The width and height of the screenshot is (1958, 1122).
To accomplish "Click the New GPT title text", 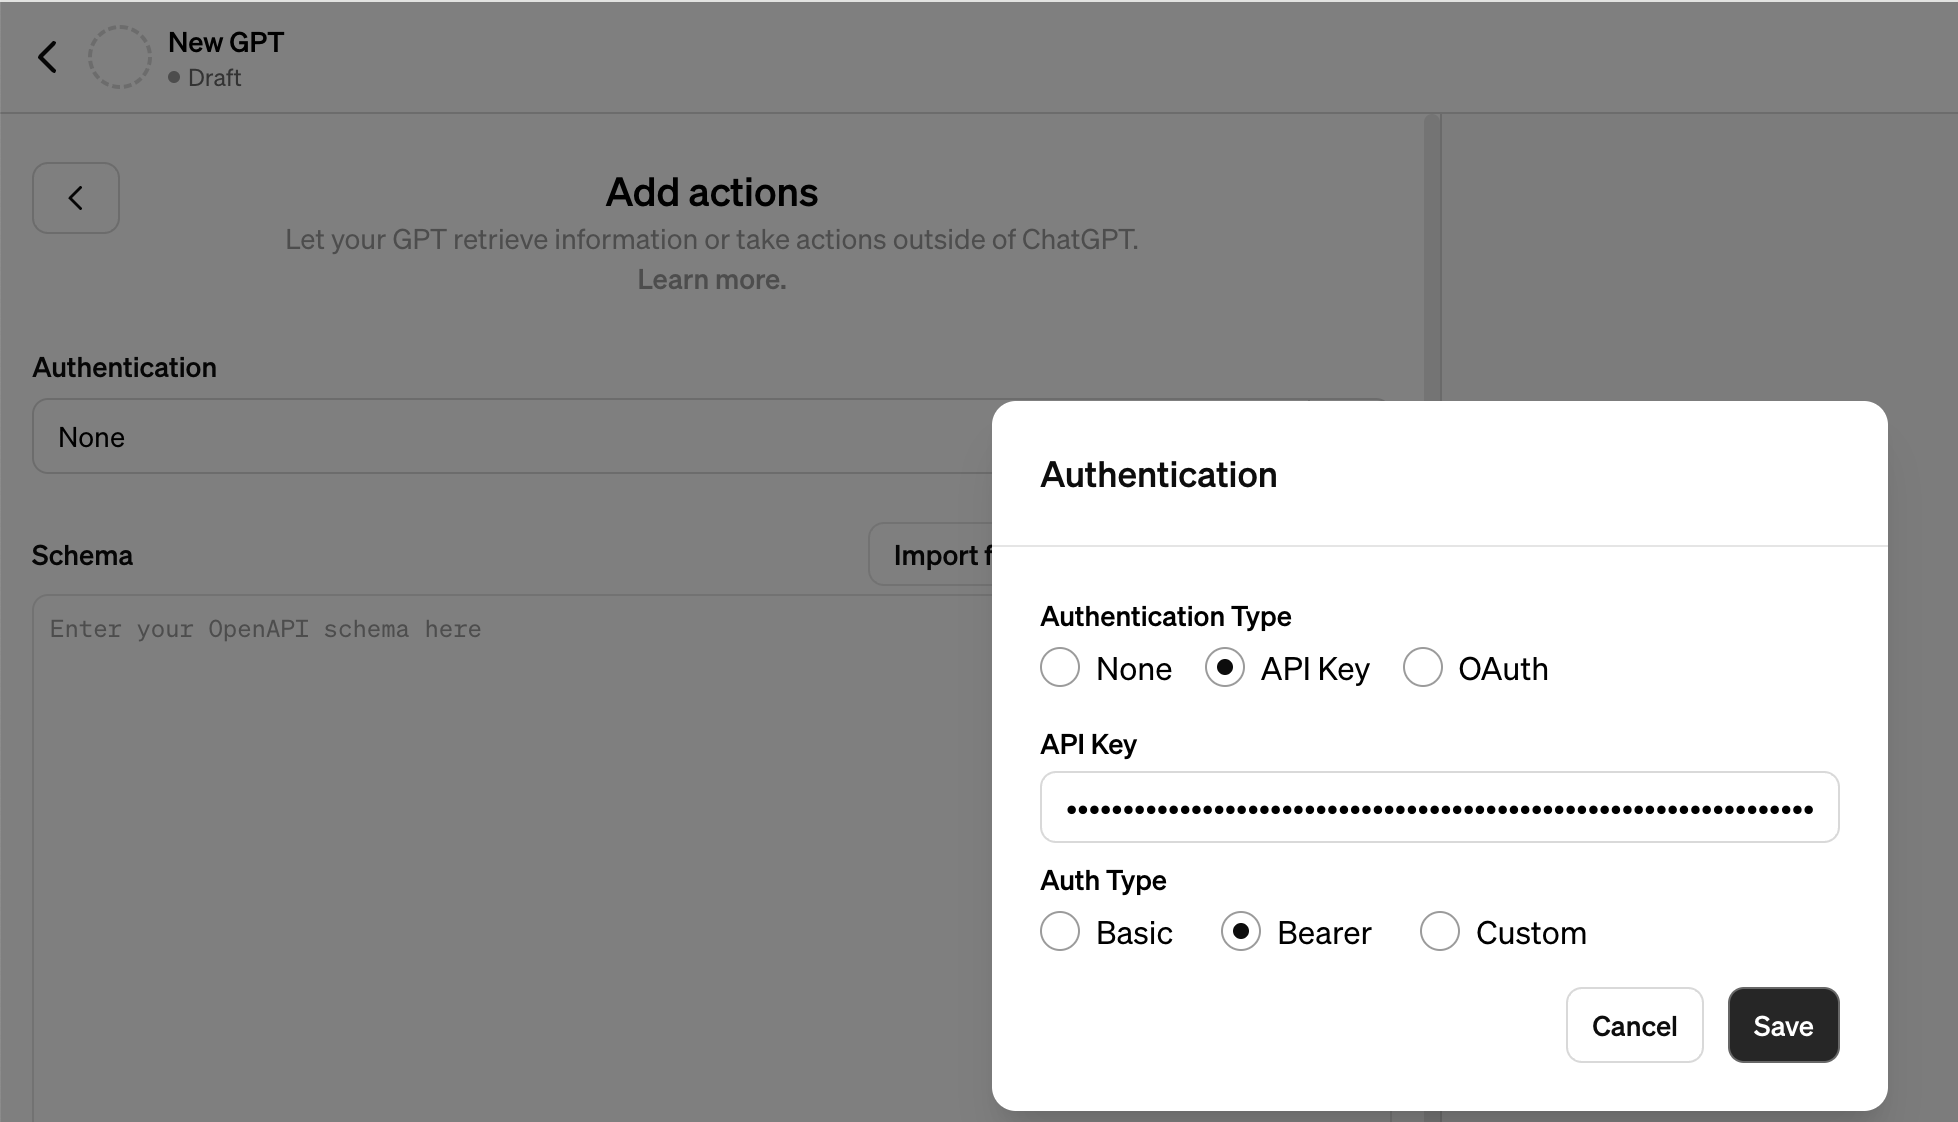I will pyautogui.click(x=225, y=42).
